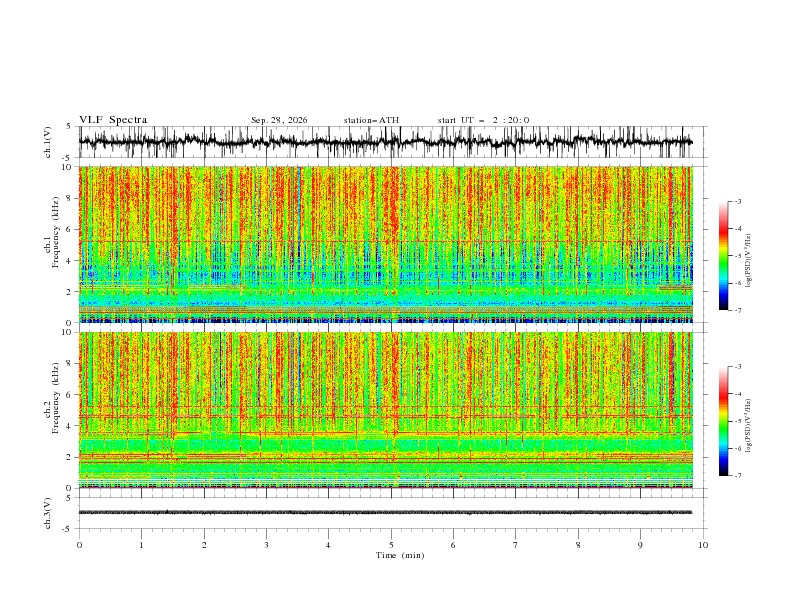Click the ch.1 spectrogram panel
The width and height of the screenshot is (792, 612).
(385, 244)
